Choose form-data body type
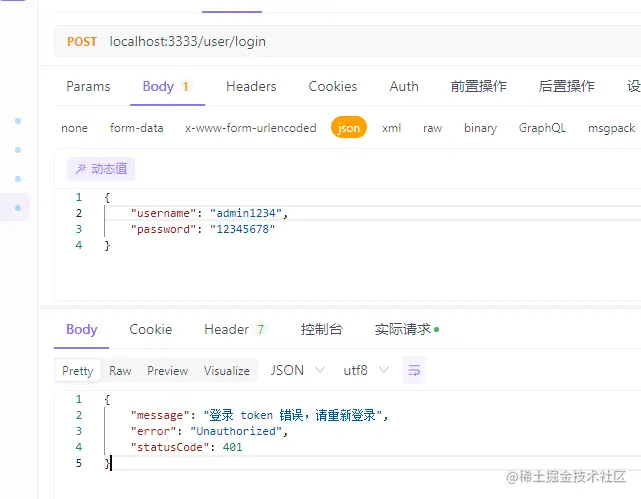Image resolution: width=641 pixels, height=499 pixels. (137, 128)
